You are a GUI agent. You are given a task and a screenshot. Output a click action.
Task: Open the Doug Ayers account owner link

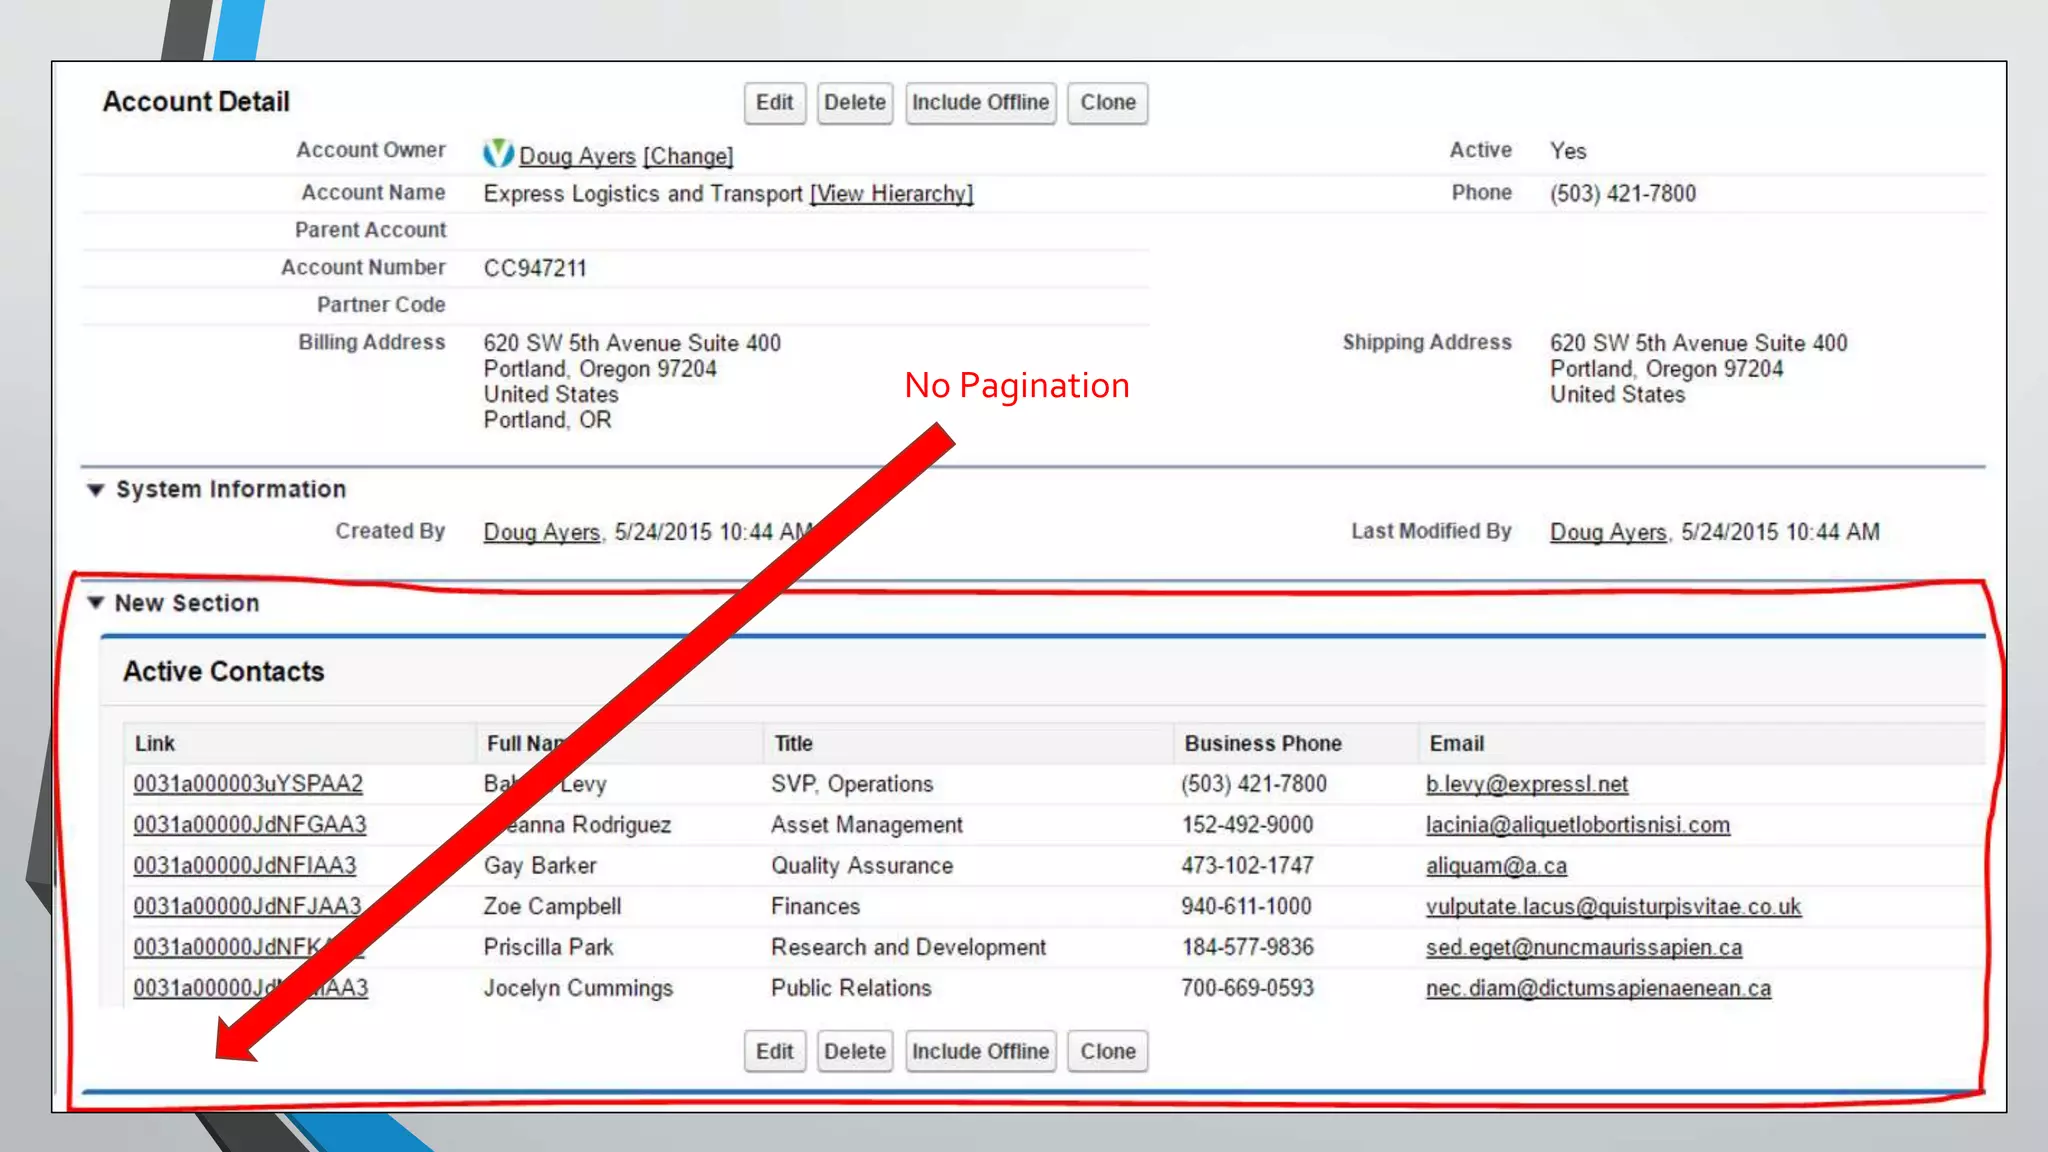point(577,156)
